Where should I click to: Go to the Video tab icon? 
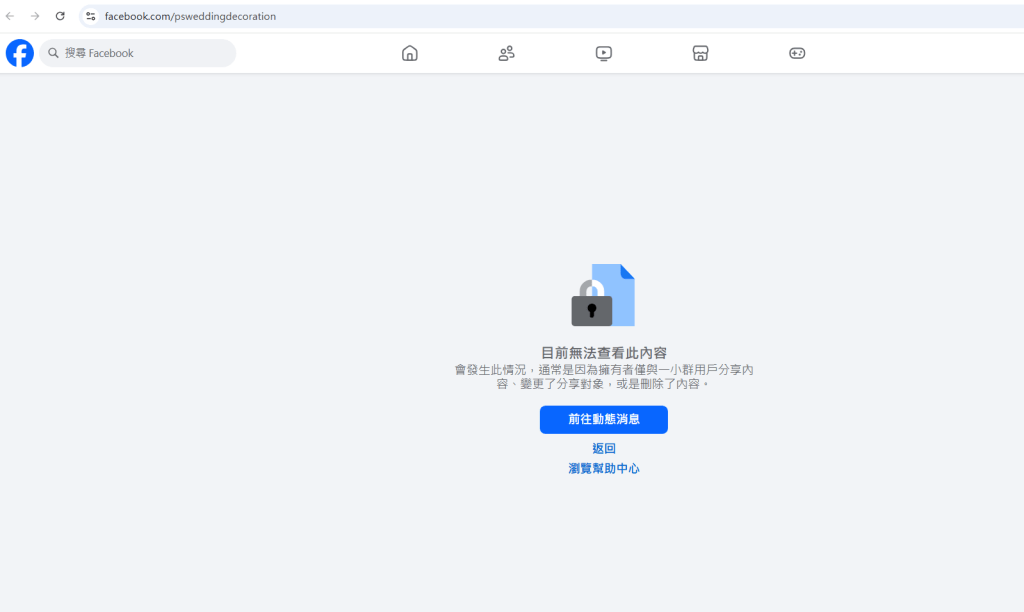tap(604, 53)
